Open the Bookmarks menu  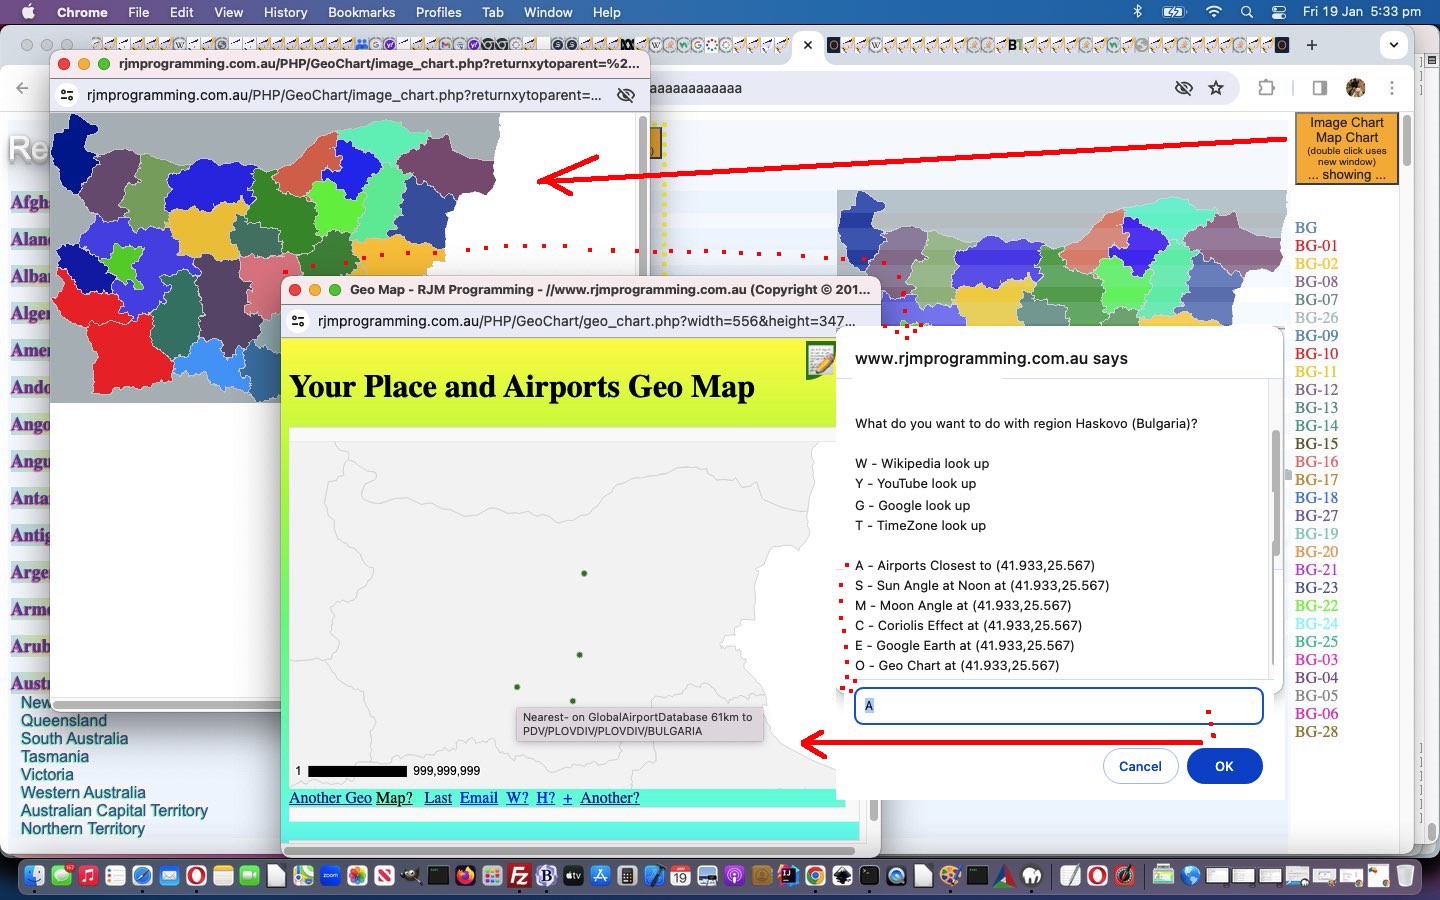pyautogui.click(x=361, y=12)
